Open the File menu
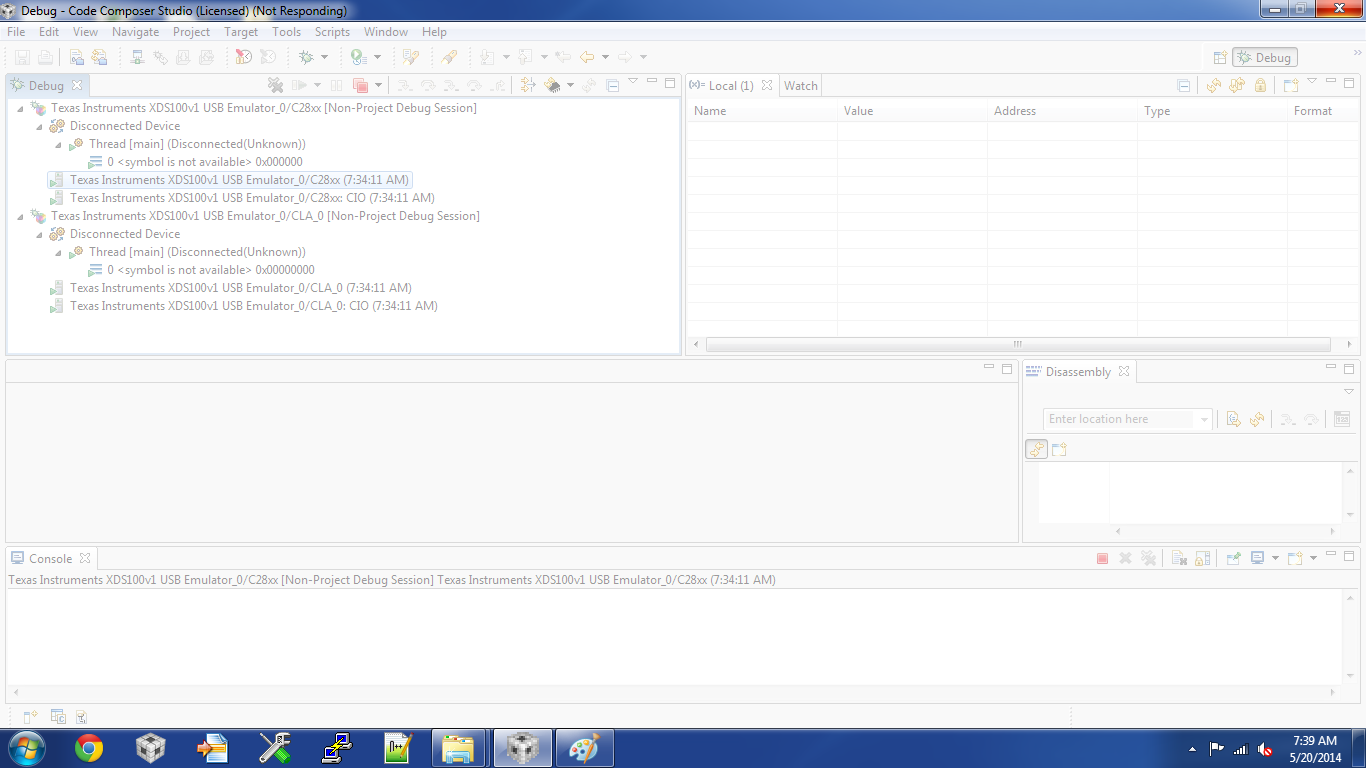Viewport: 1366px width, 768px height. (x=16, y=32)
